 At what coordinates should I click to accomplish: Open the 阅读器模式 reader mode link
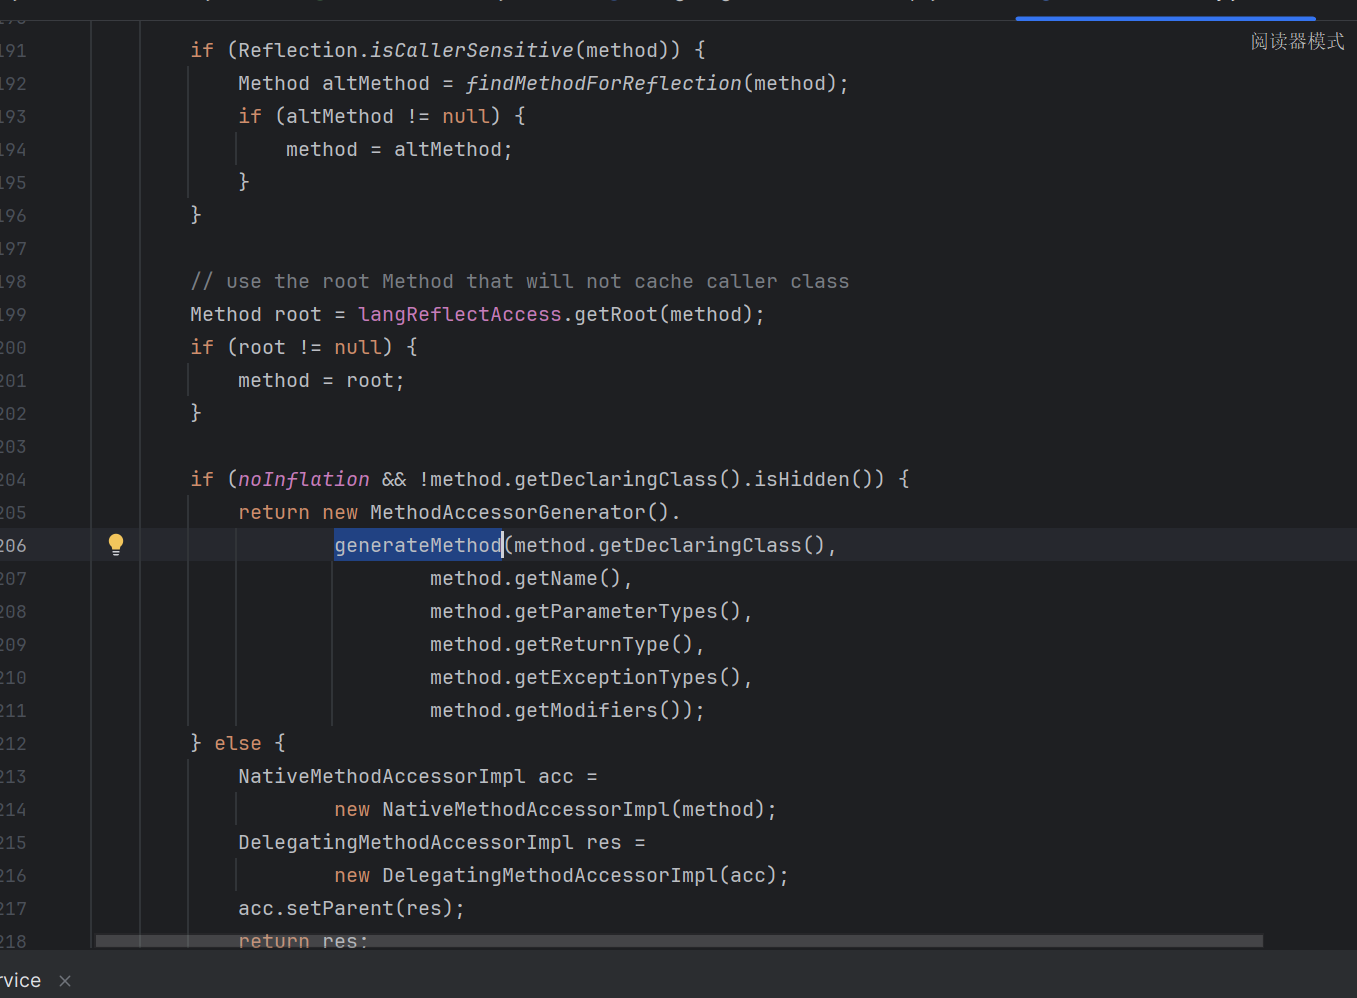point(1297,41)
